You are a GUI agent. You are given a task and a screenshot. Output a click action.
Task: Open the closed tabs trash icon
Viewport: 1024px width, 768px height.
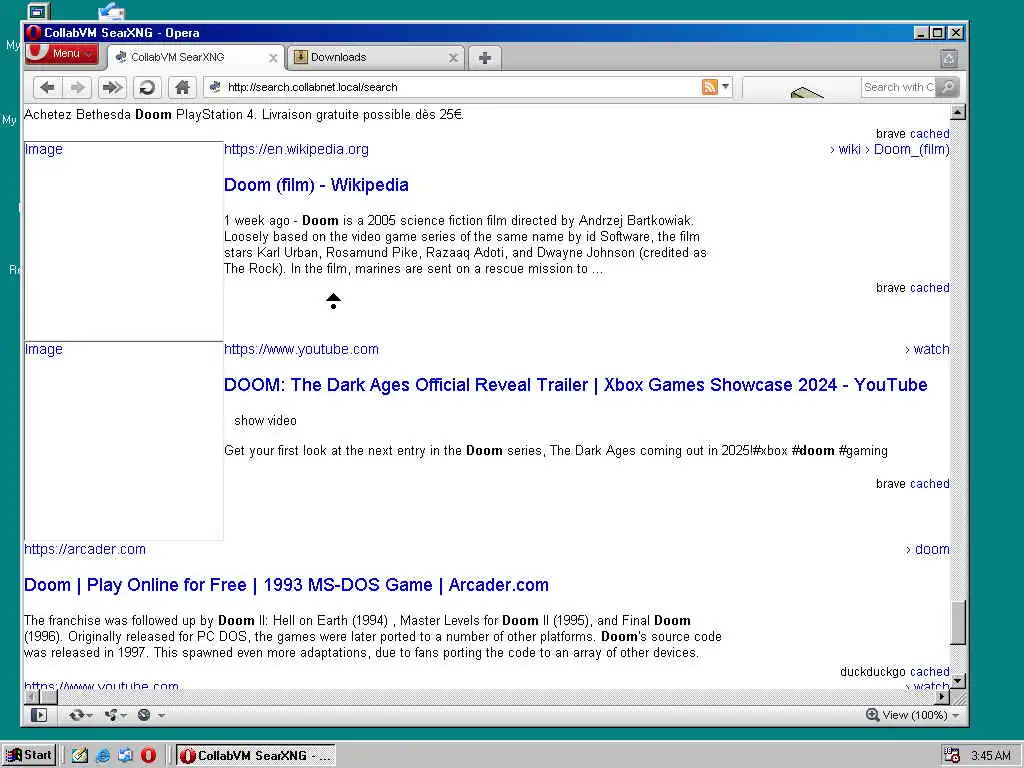coord(949,59)
